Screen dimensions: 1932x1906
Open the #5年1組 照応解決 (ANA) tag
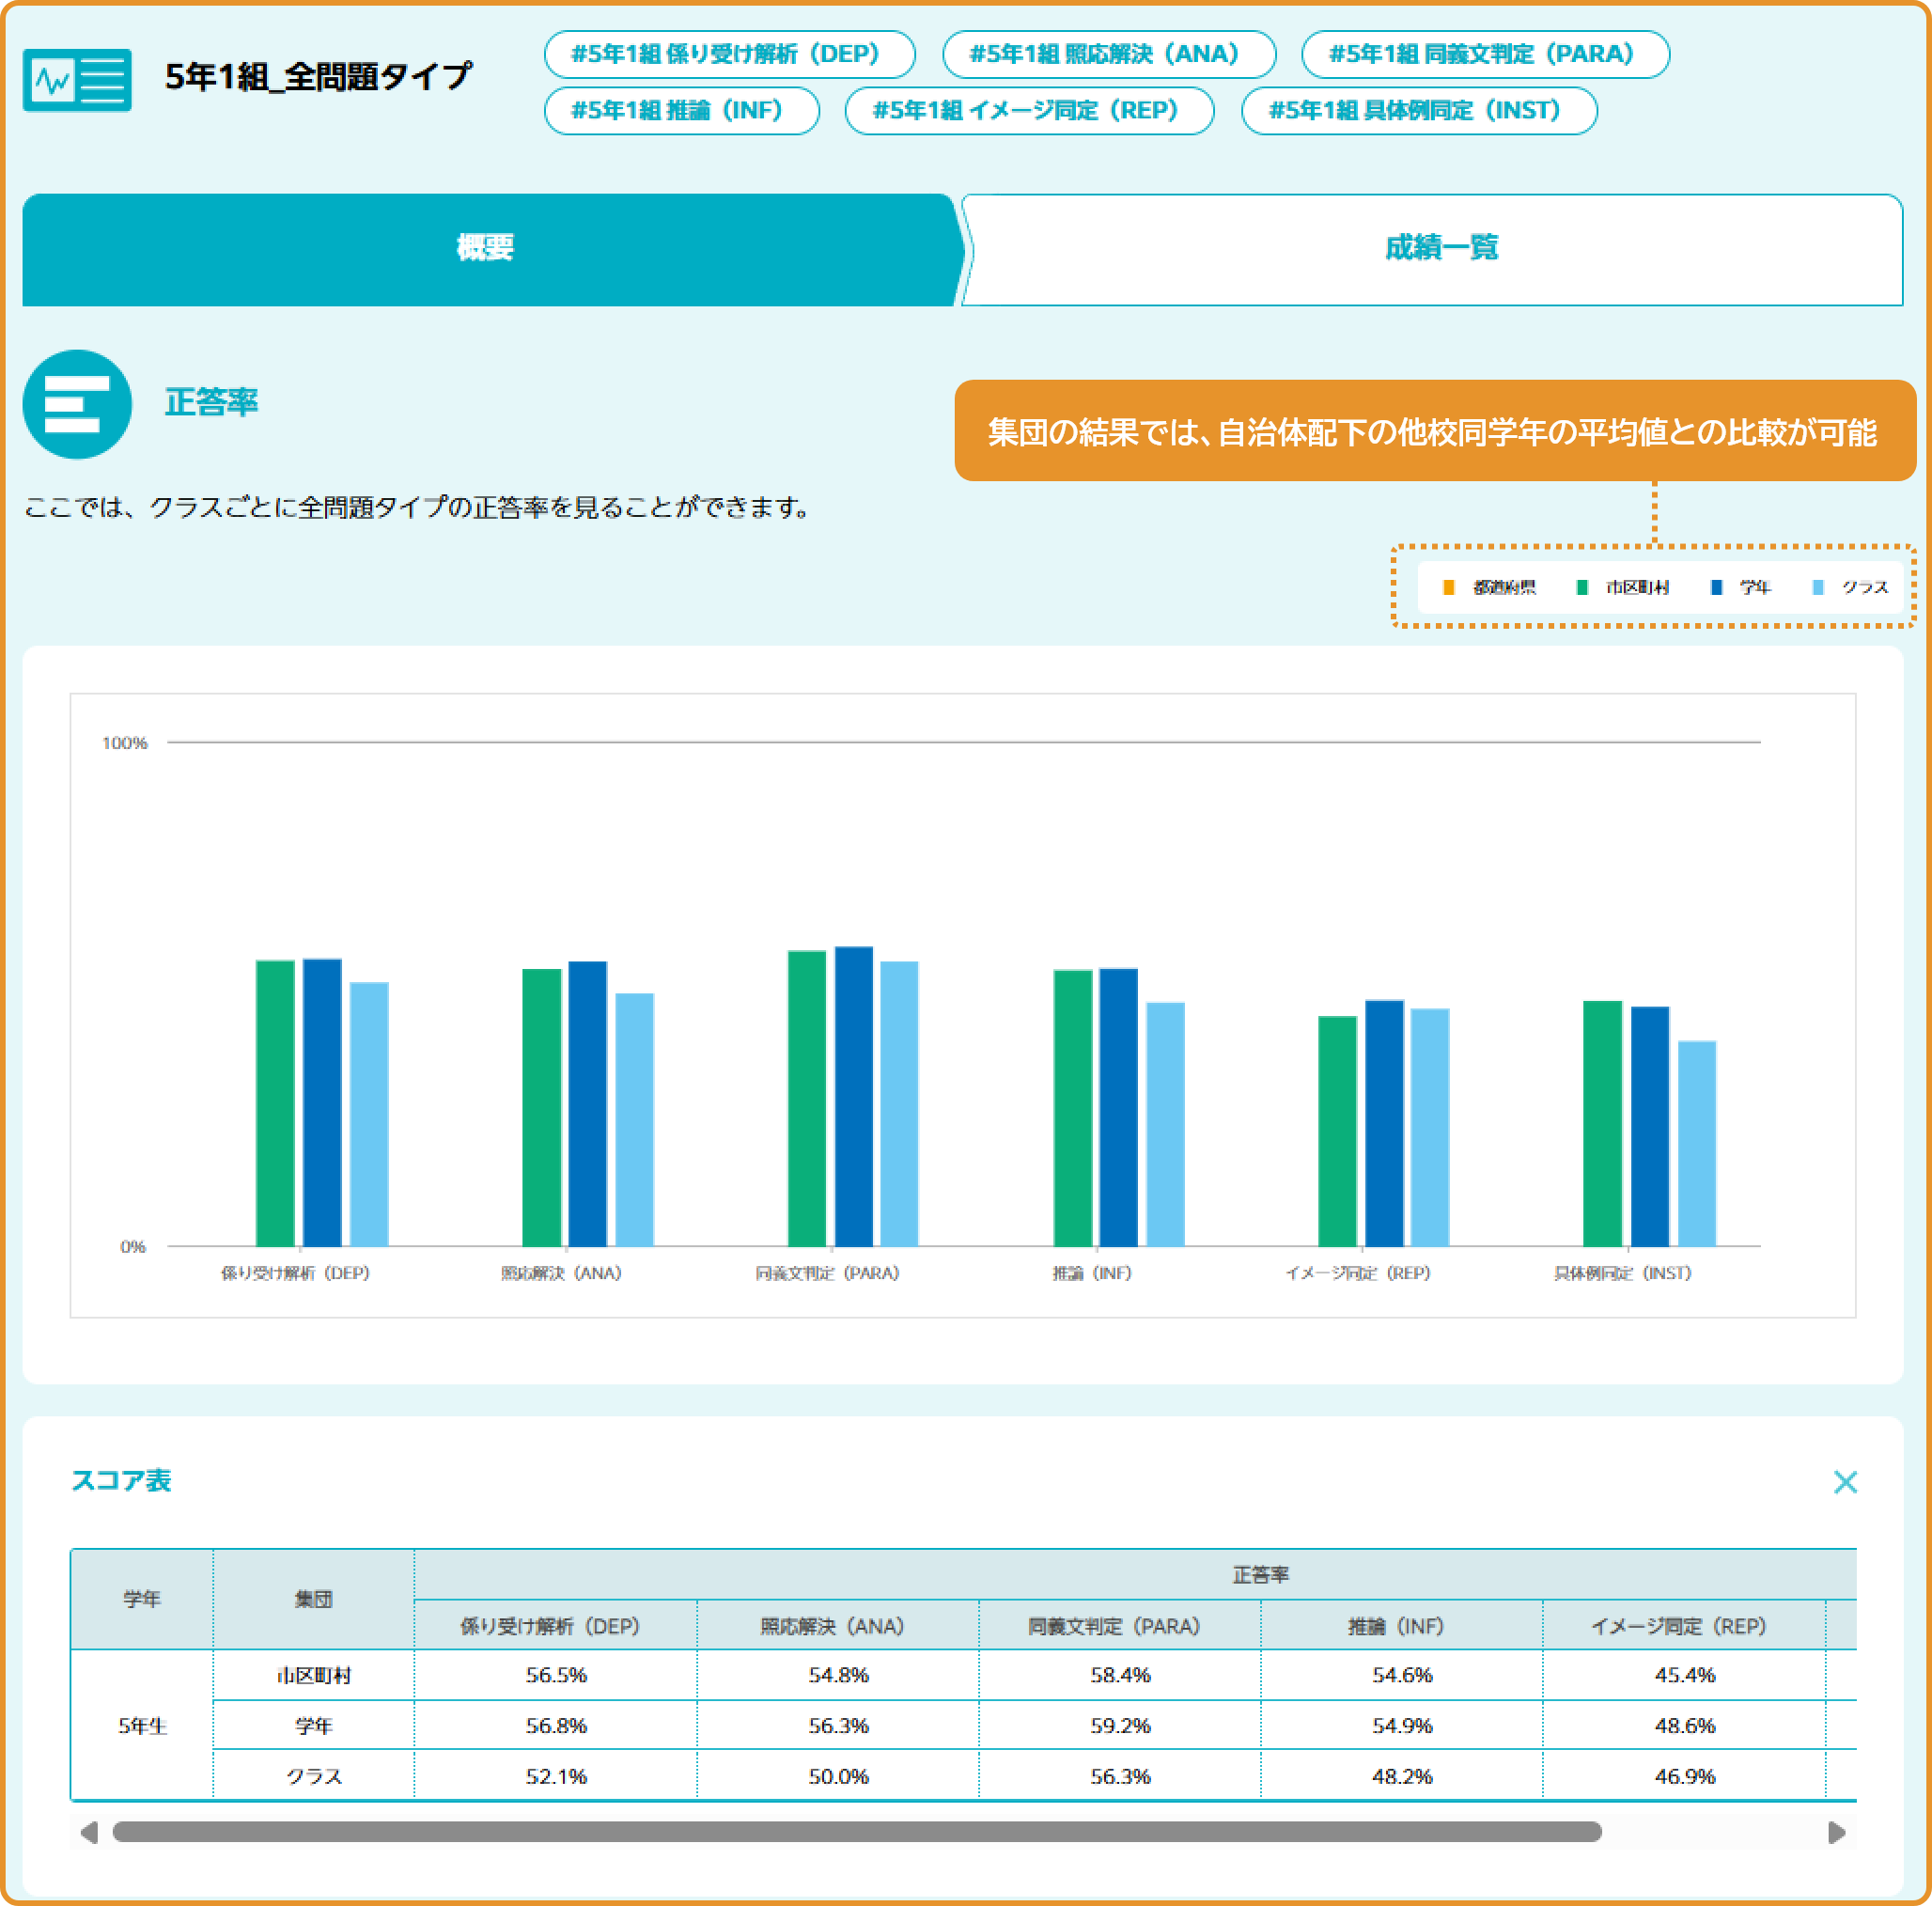coord(1108,54)
